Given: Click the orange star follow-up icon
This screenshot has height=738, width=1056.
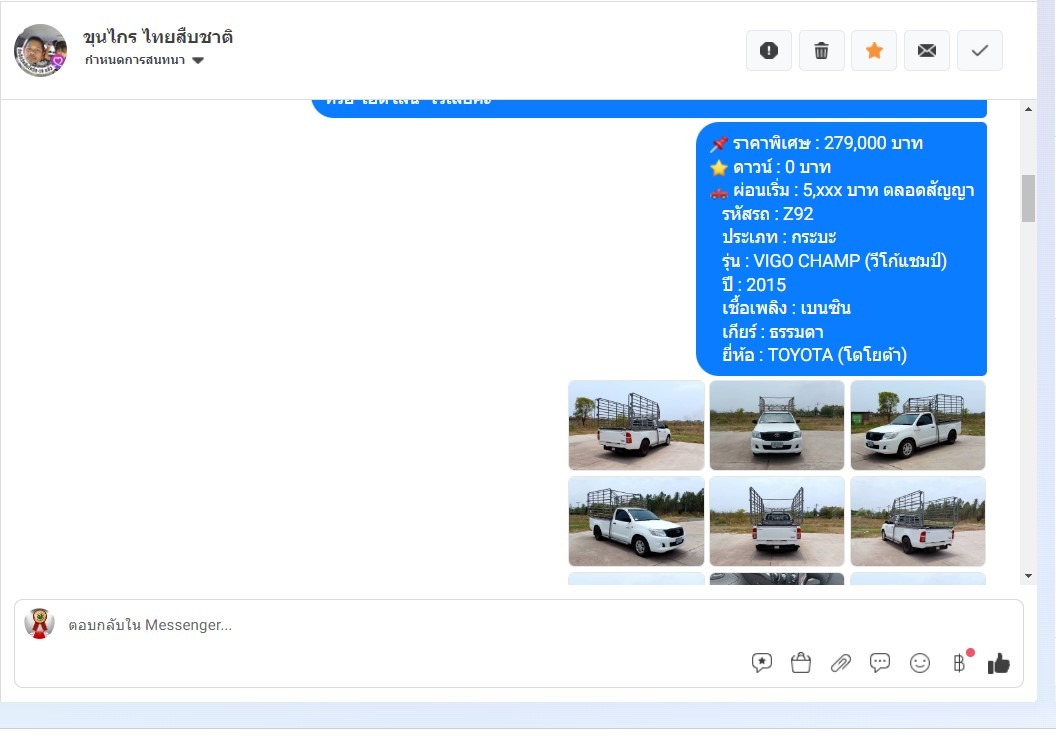Looking at the screenshot, I should 874,51.
